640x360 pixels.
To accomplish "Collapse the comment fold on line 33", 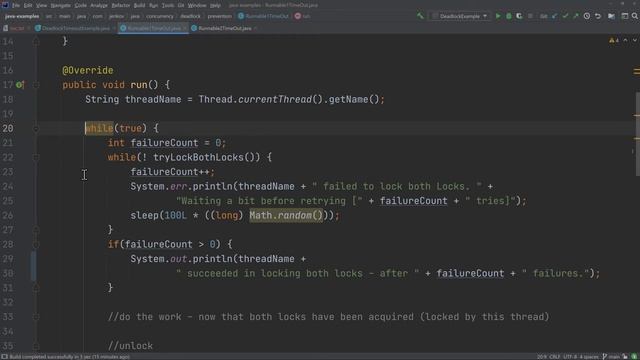I will coord(36,317).
